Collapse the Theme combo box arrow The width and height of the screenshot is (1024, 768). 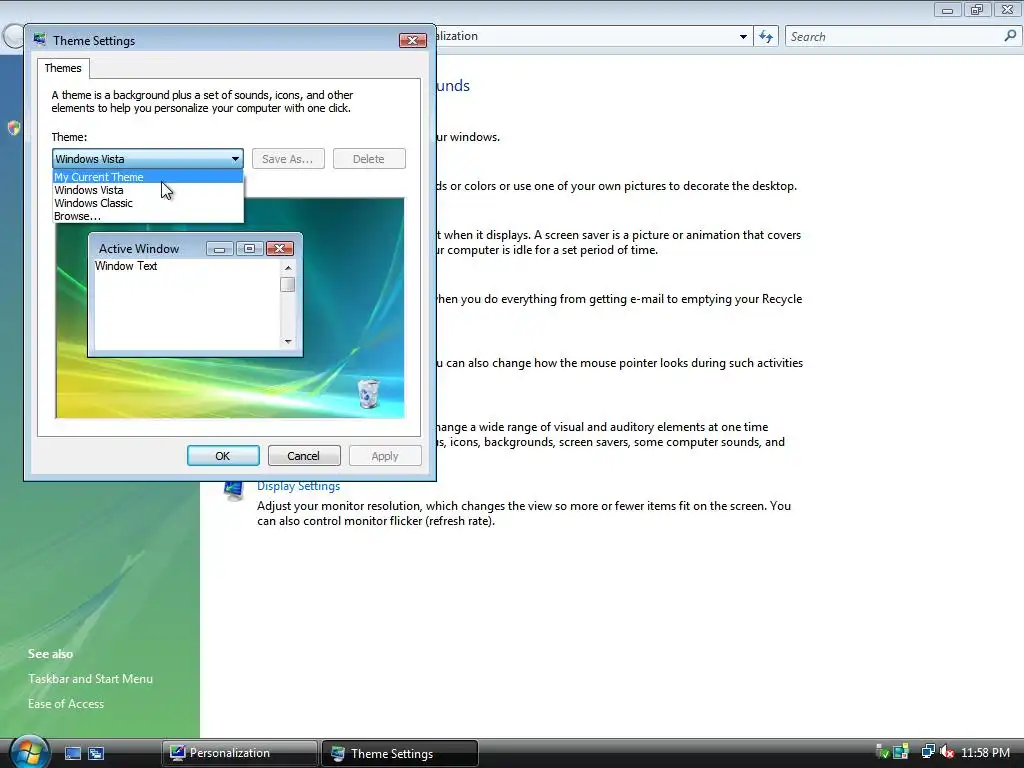[x=235, y=159]
